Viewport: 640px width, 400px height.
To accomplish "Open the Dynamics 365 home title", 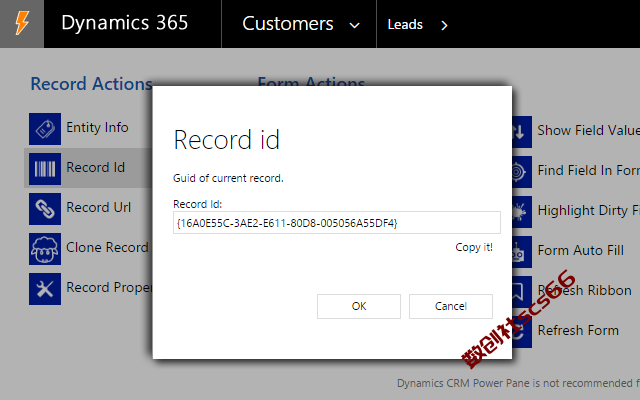I will [x=124, y=23].
